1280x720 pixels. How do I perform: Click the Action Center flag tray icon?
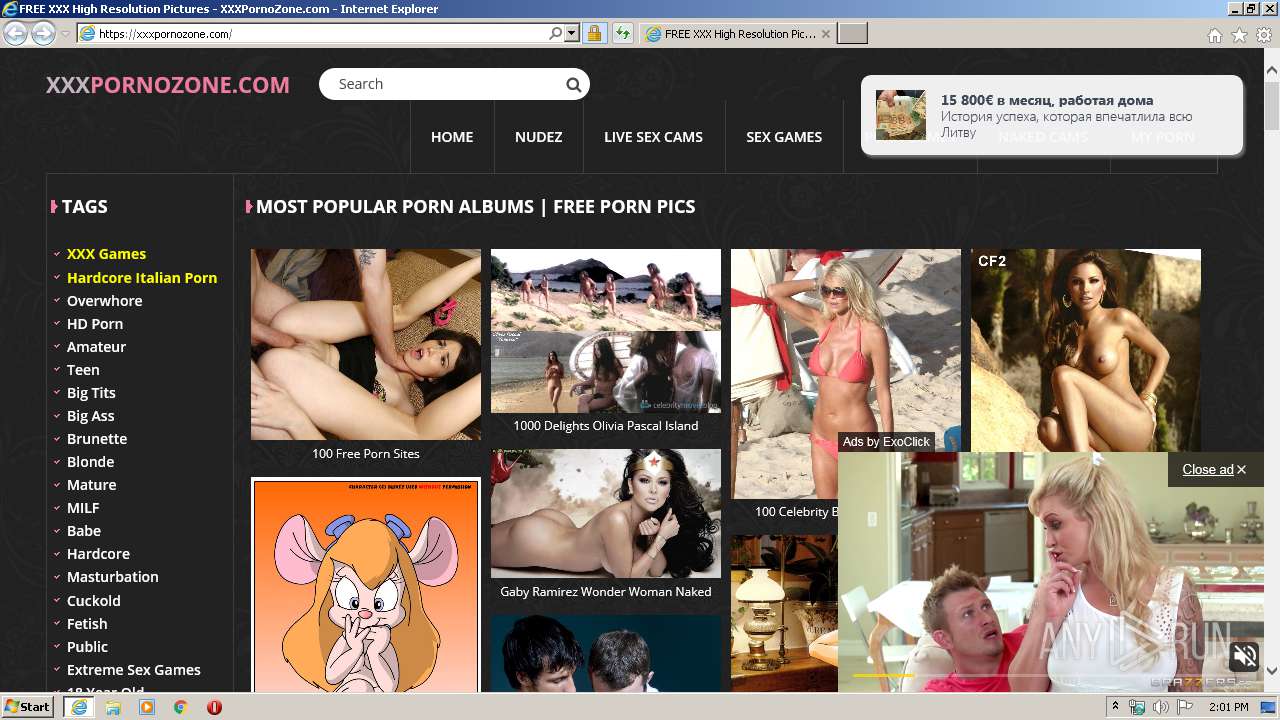pyautogui.click(x=1184, y=707)
